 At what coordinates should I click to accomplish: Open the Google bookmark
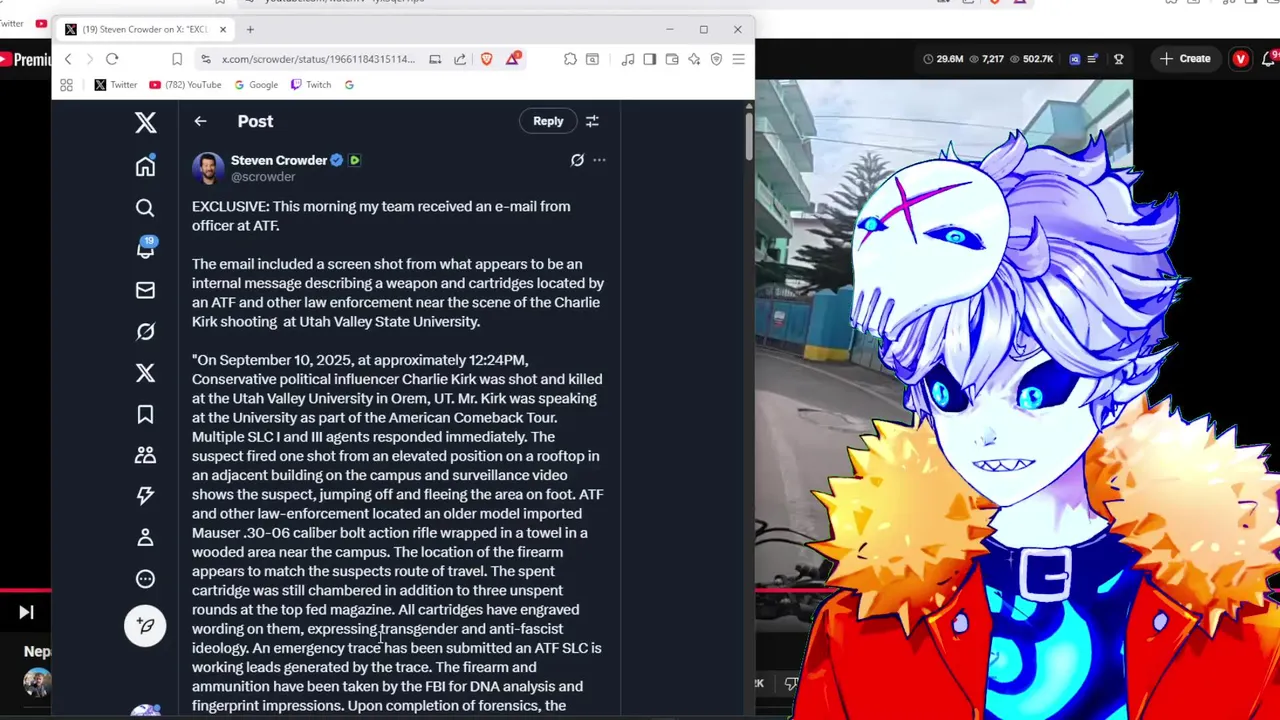pos(256,85)
